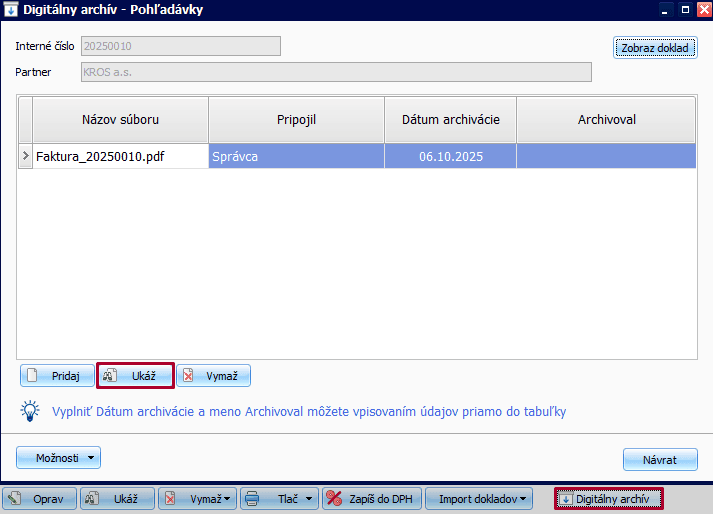Click Digitálny archív toolbar button
Image resolution: width=713 pixels, height=514 pixels.
tap(608, 498)
